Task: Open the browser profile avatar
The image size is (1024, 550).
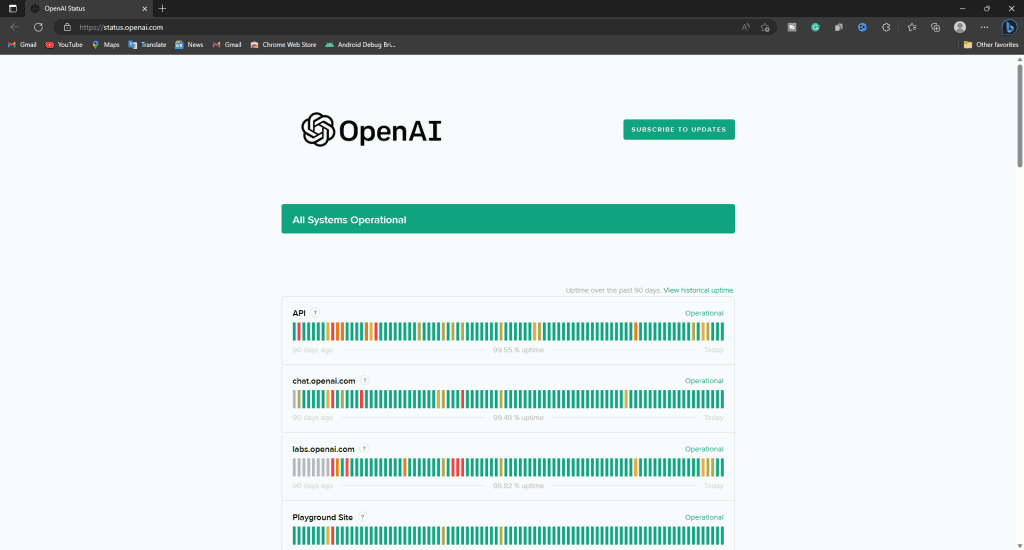Action: [x=960, y=27]
